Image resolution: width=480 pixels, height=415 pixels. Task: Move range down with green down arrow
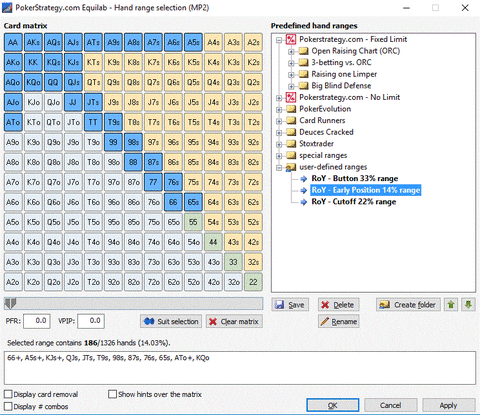(x=468, y=305)
